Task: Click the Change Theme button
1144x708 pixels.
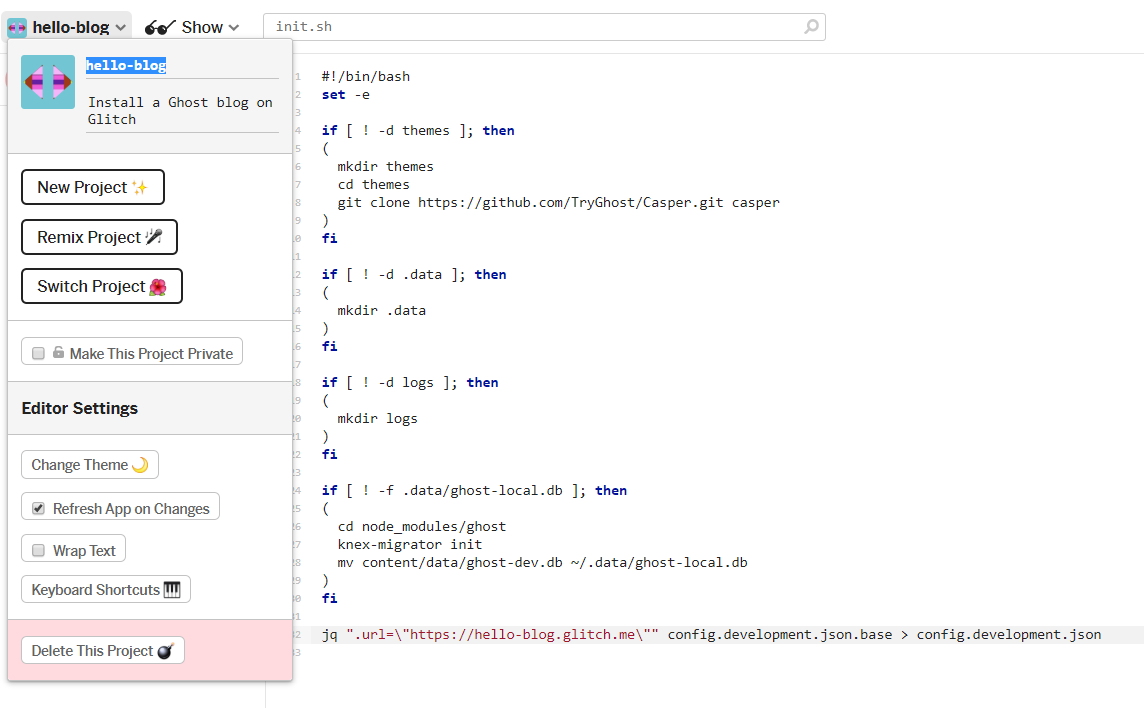Action: pos(90,465)
